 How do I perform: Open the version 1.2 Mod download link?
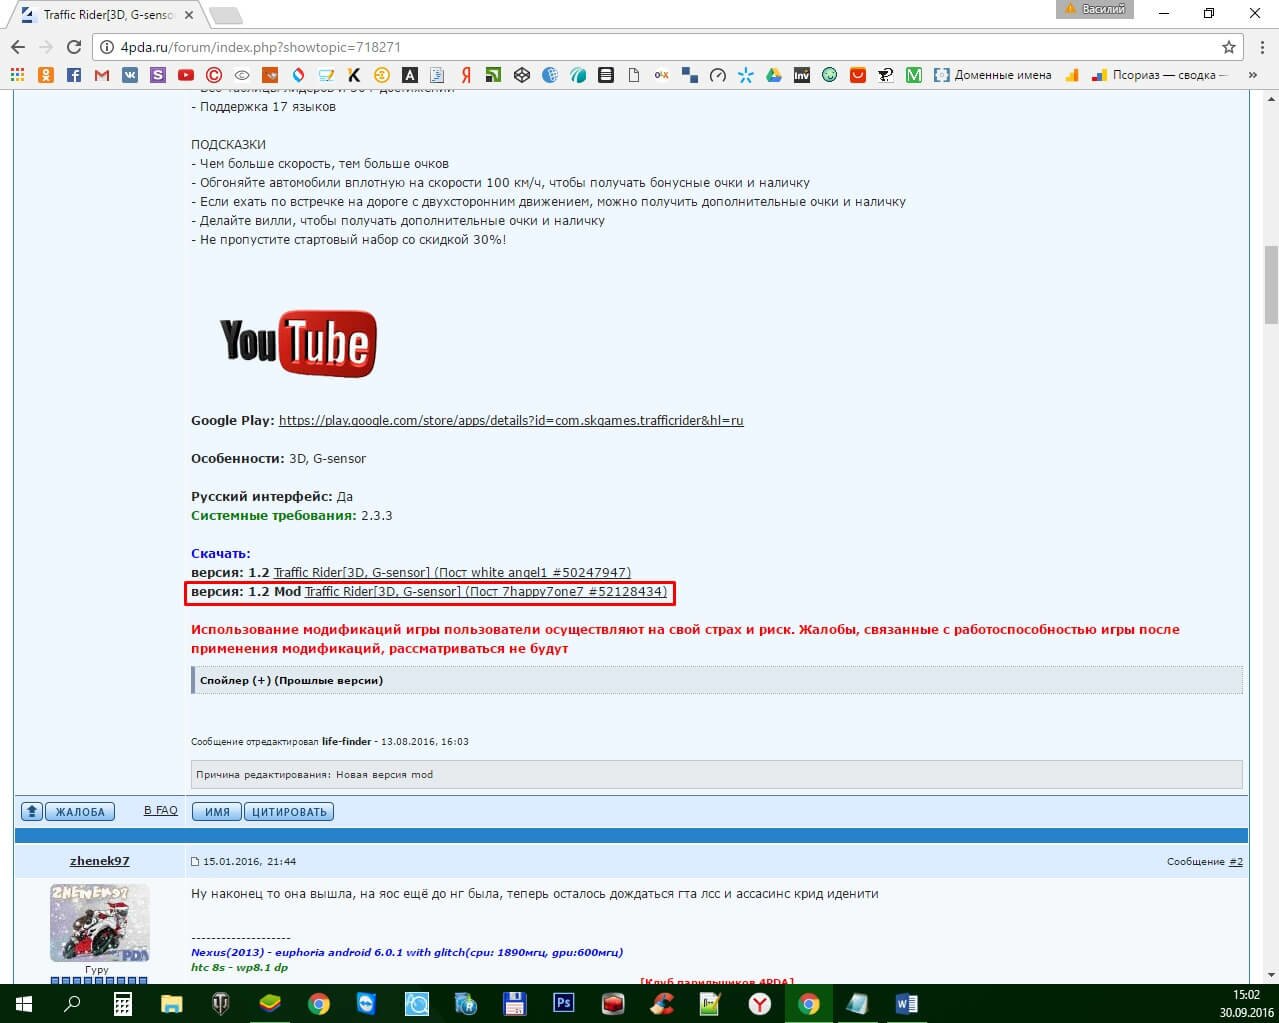point(485,592)
